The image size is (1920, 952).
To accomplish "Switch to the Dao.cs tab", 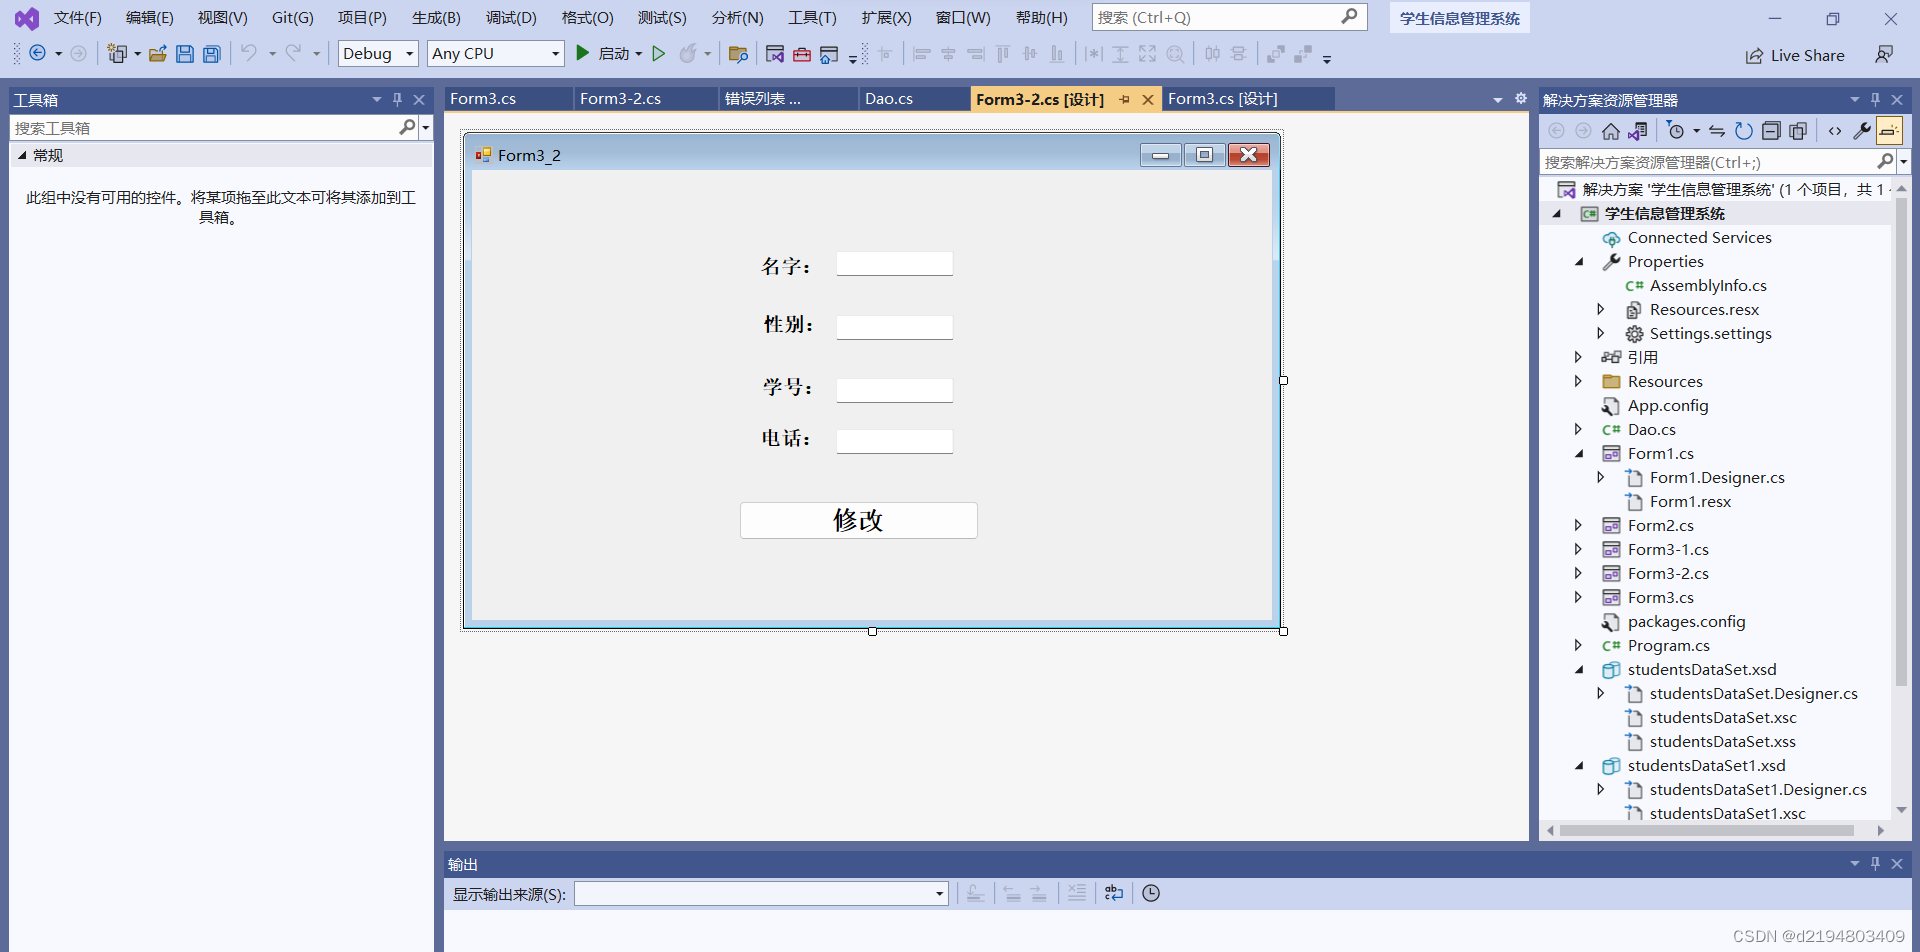I will pos(887,98).
